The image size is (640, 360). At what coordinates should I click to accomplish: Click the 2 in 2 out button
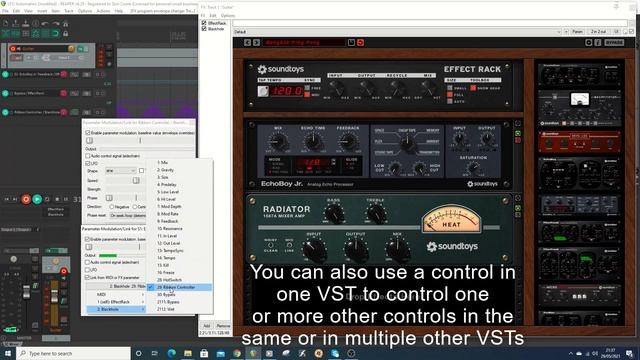pyautogui.click(x=598, y=31)
